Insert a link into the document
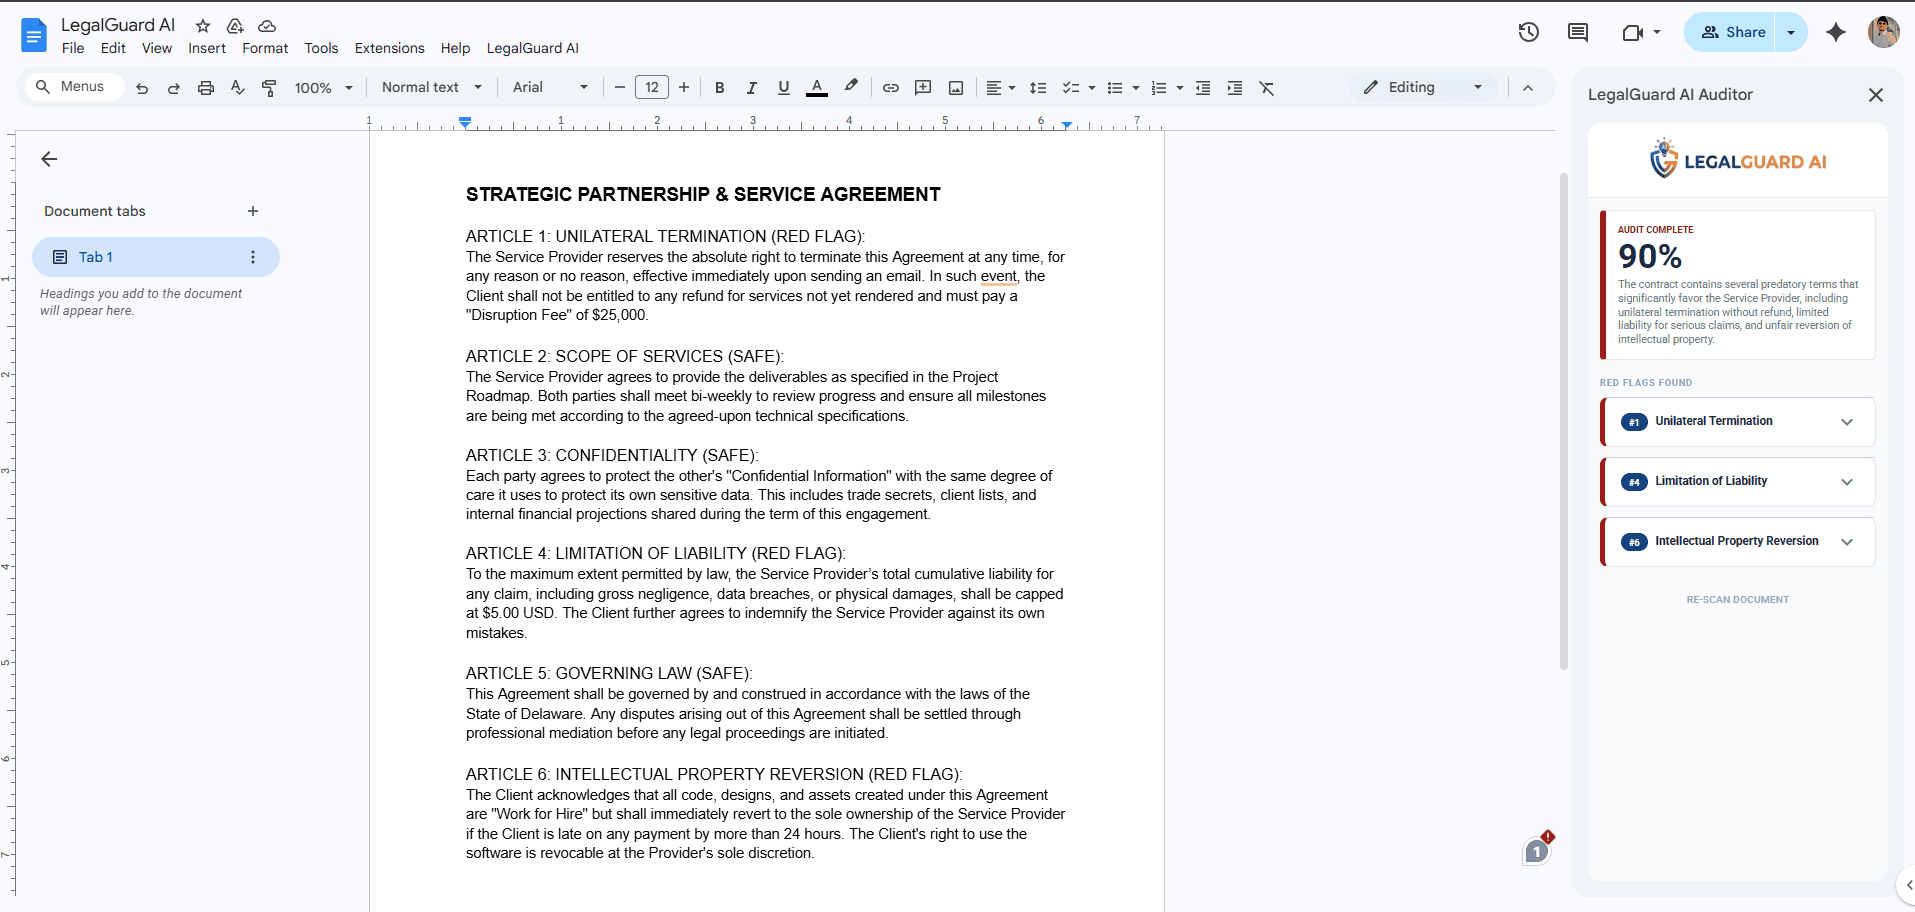 (x=891, y=88)
